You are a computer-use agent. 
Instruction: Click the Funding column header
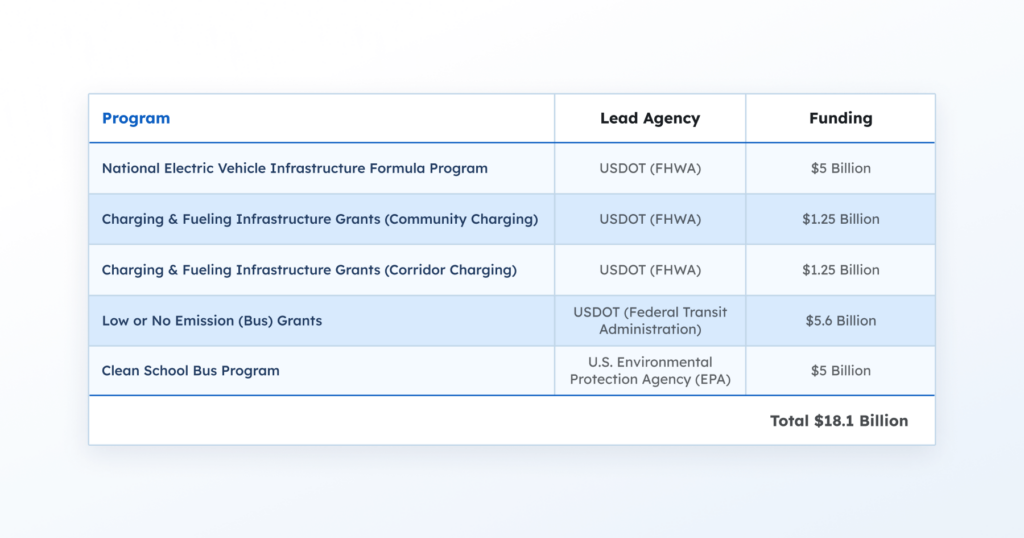[x=840, y=118]
